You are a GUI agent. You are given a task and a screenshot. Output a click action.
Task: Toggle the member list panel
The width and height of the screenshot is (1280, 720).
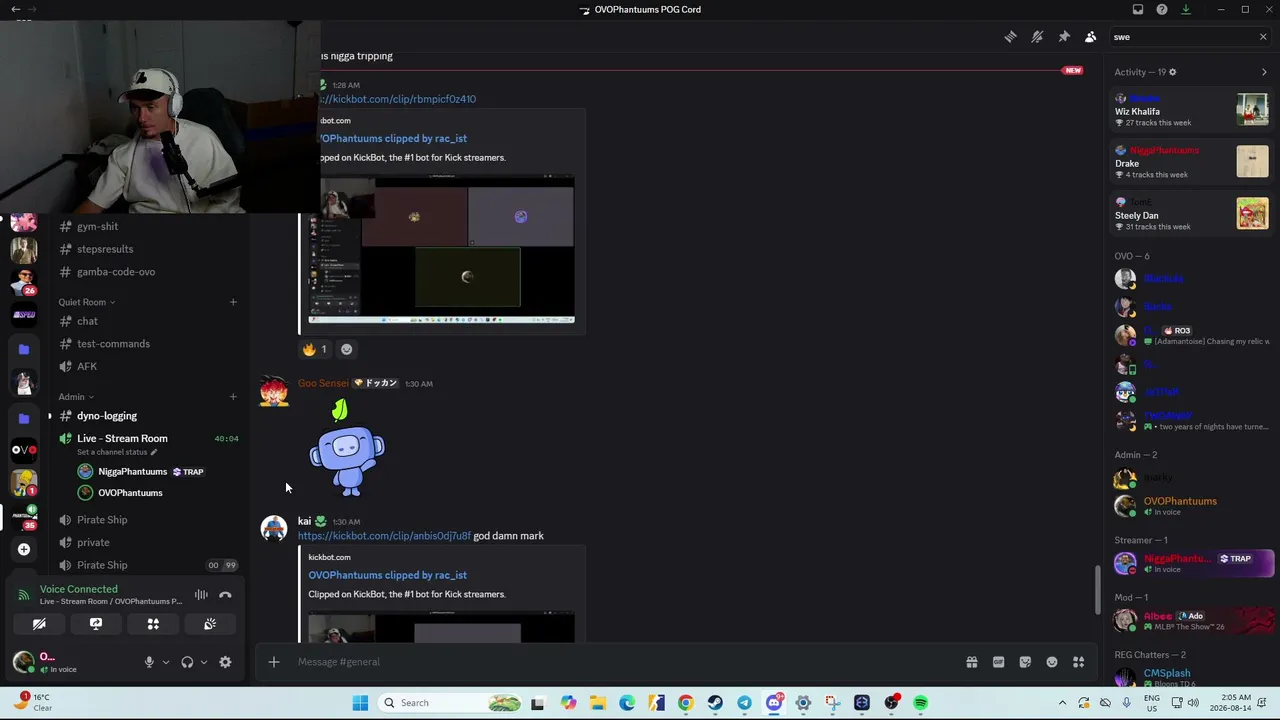[x=1091, y=37]
